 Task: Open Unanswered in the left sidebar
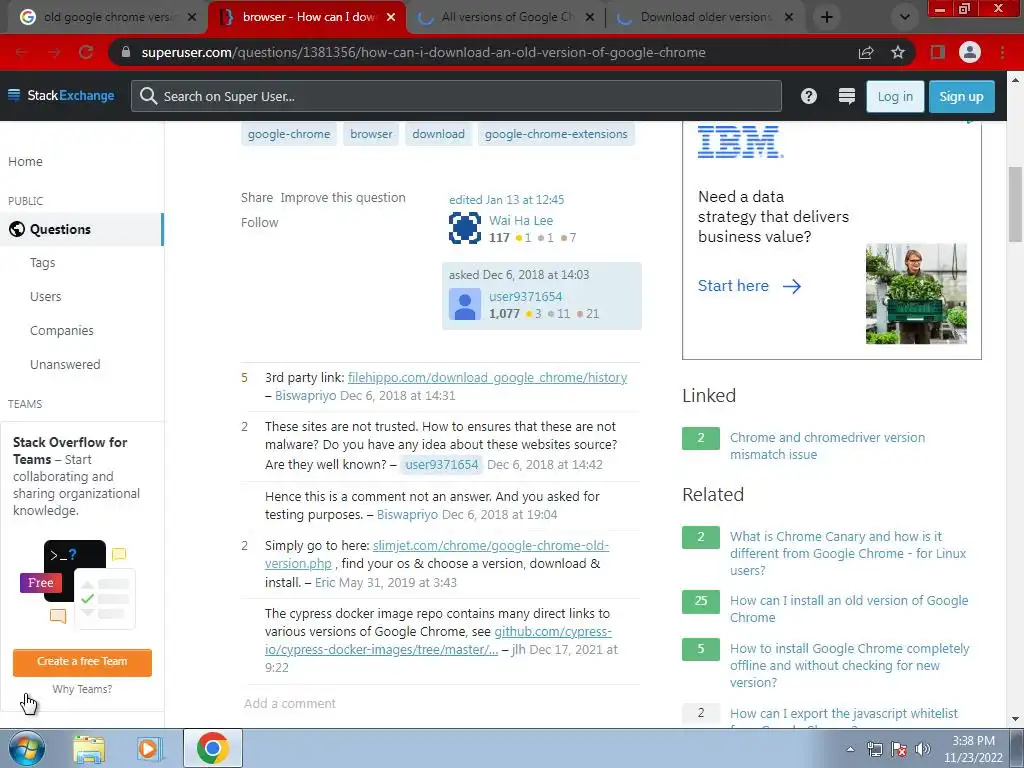pos(65,364)
